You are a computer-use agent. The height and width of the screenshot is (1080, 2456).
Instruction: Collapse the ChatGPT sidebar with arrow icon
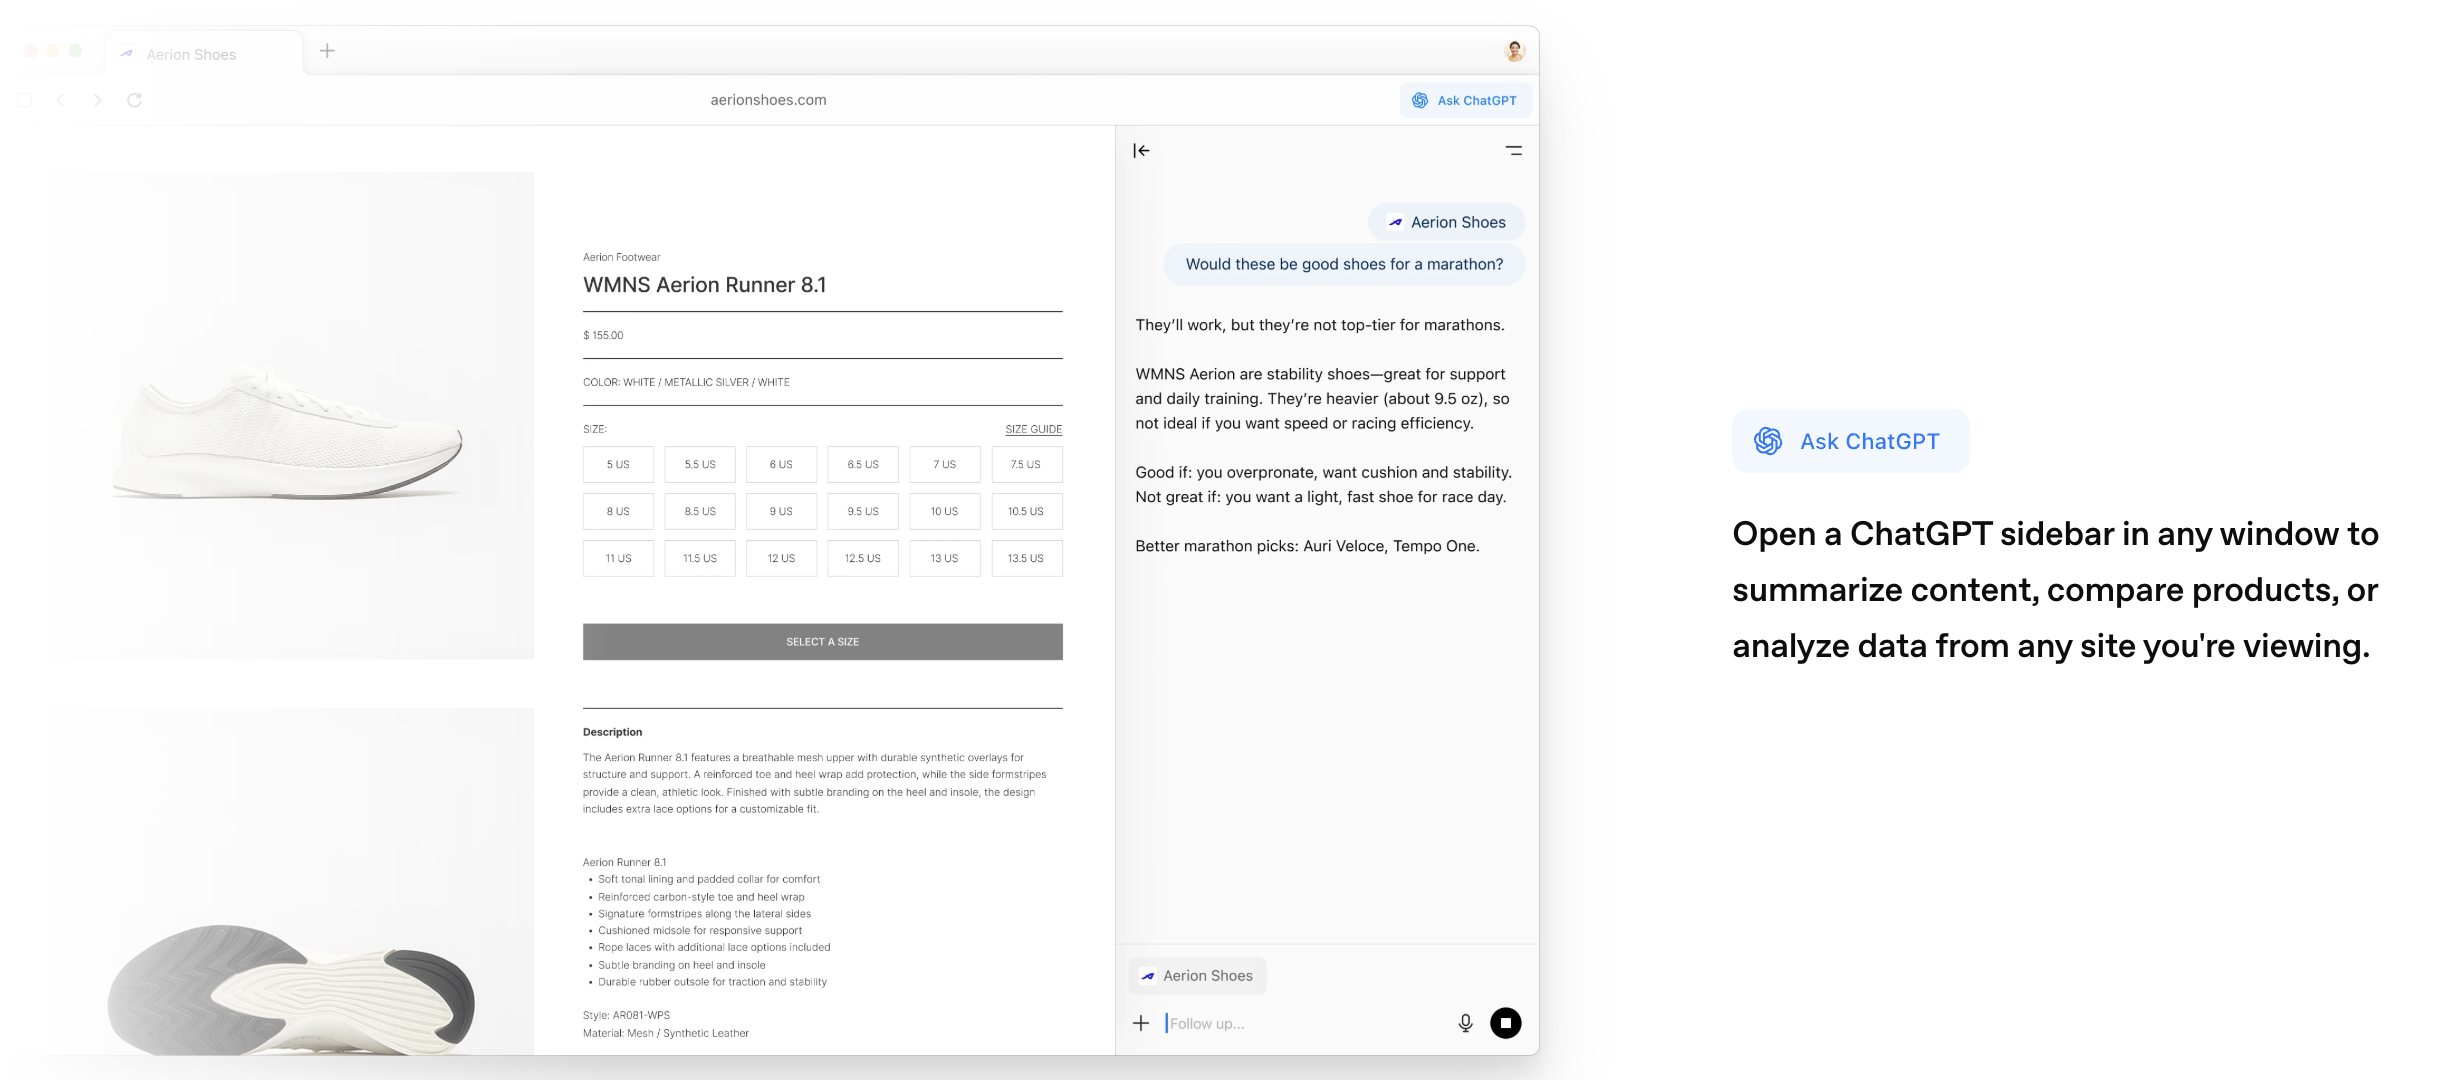tap(1141, 151)
